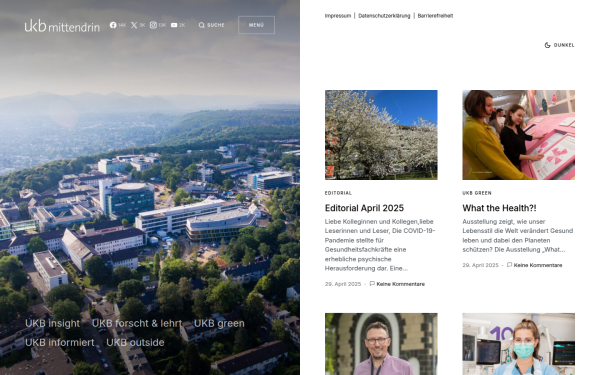
Task: Open the blooming tree Editorial thumbnail
Action: coord(381,135)
